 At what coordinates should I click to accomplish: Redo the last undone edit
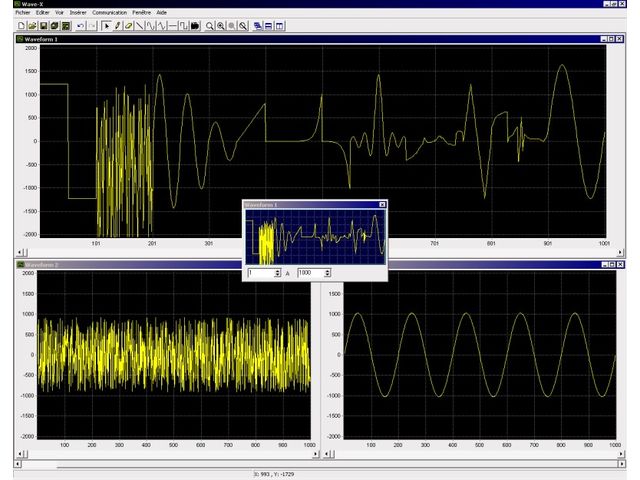pyautogui.click(x=92, y=26)
